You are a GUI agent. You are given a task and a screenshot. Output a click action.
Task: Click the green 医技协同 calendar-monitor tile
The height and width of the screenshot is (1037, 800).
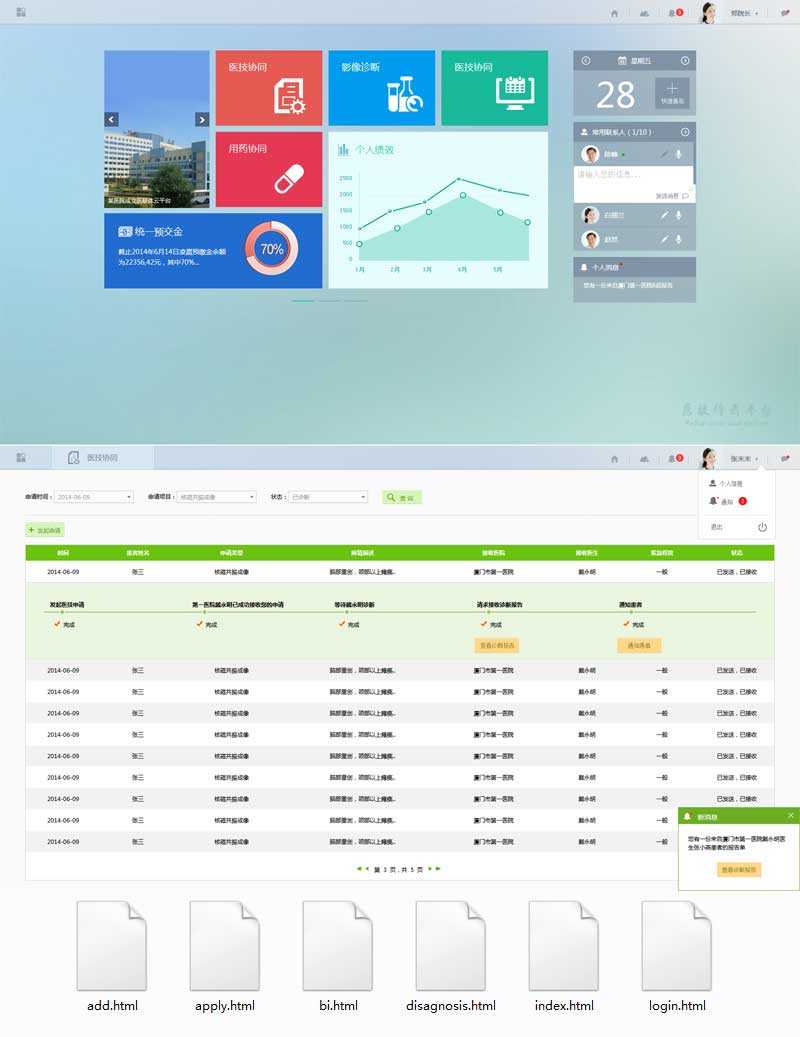(x=494, y=88)
